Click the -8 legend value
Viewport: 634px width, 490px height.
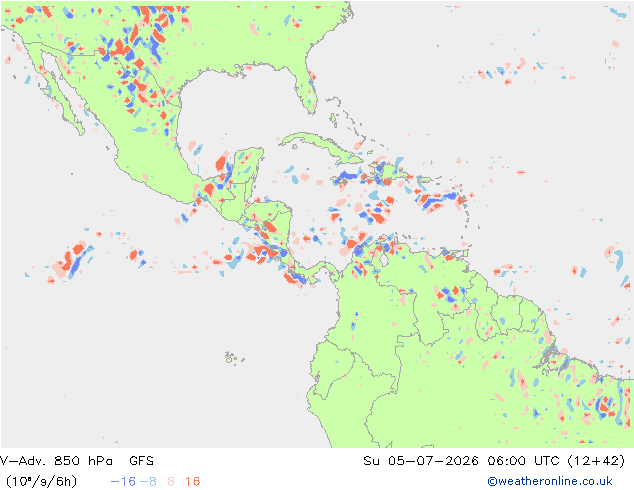click(x=148, y=482)
